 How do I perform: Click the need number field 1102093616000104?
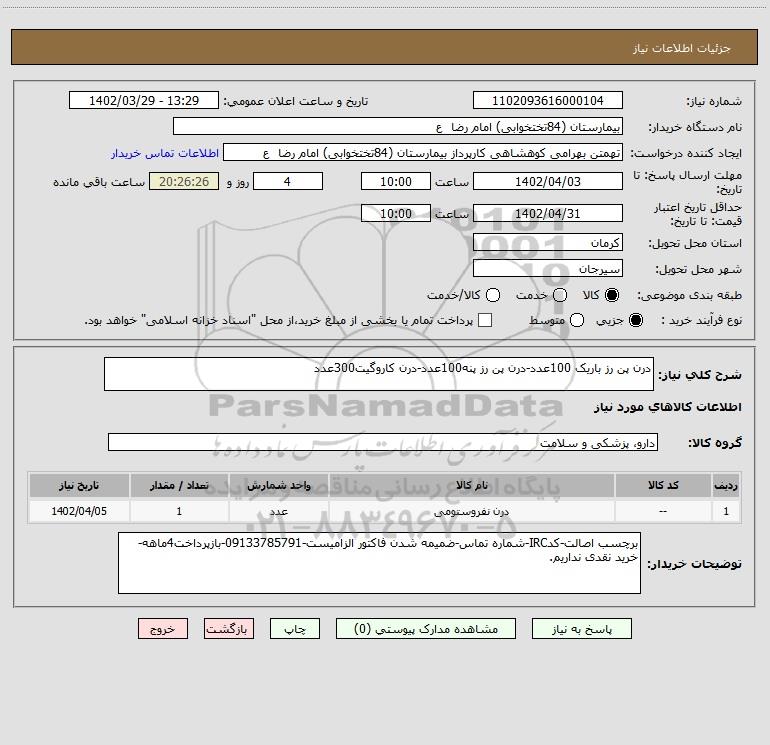(548, 100)
